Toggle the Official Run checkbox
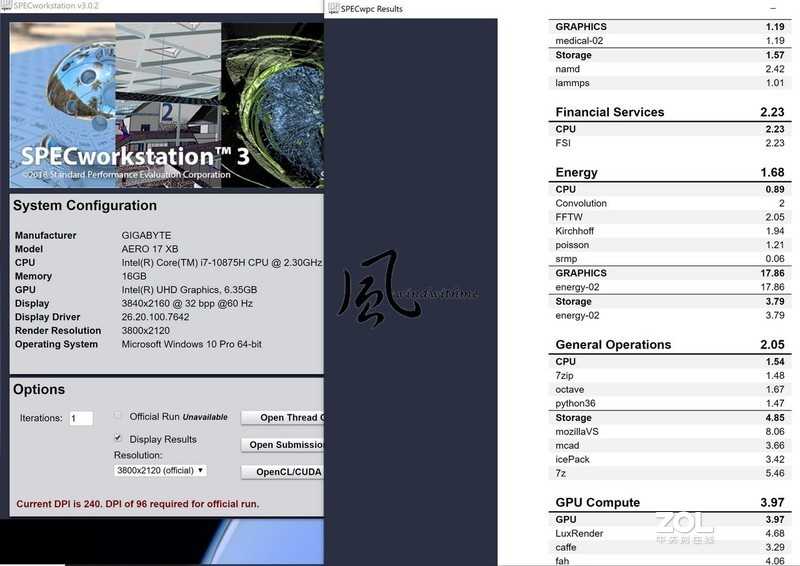The height and width of the screenshot is (566, 800). click(x=118, y=415)
